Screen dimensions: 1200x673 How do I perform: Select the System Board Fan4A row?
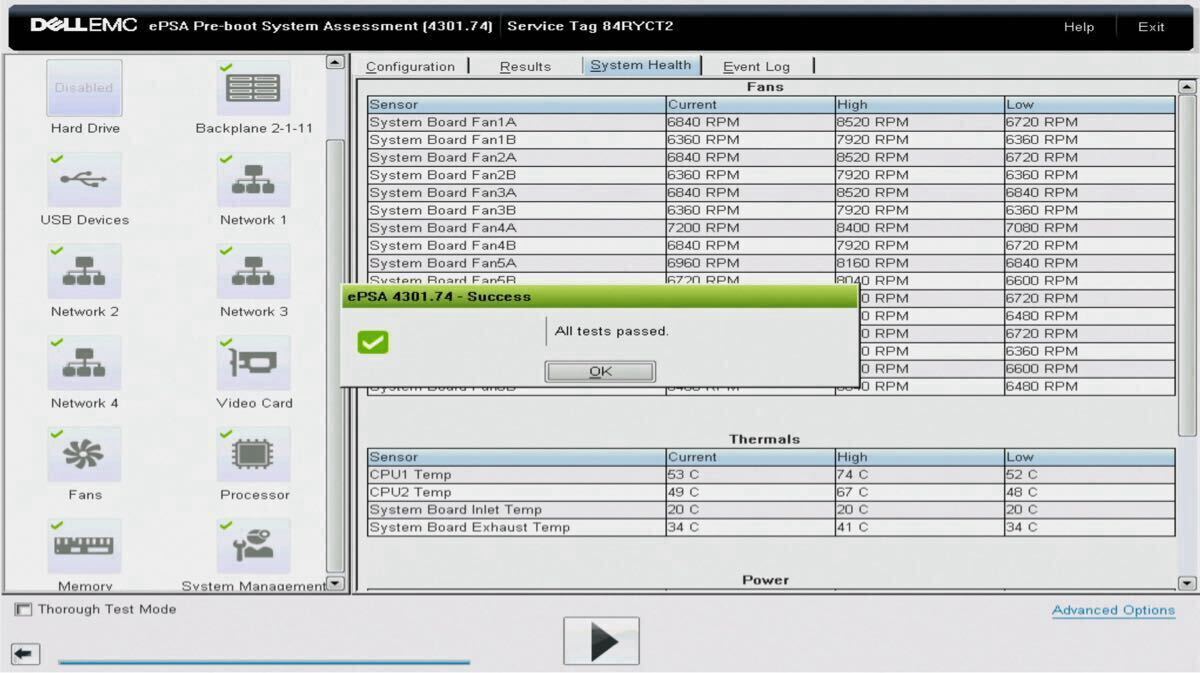tap(771, 228)
